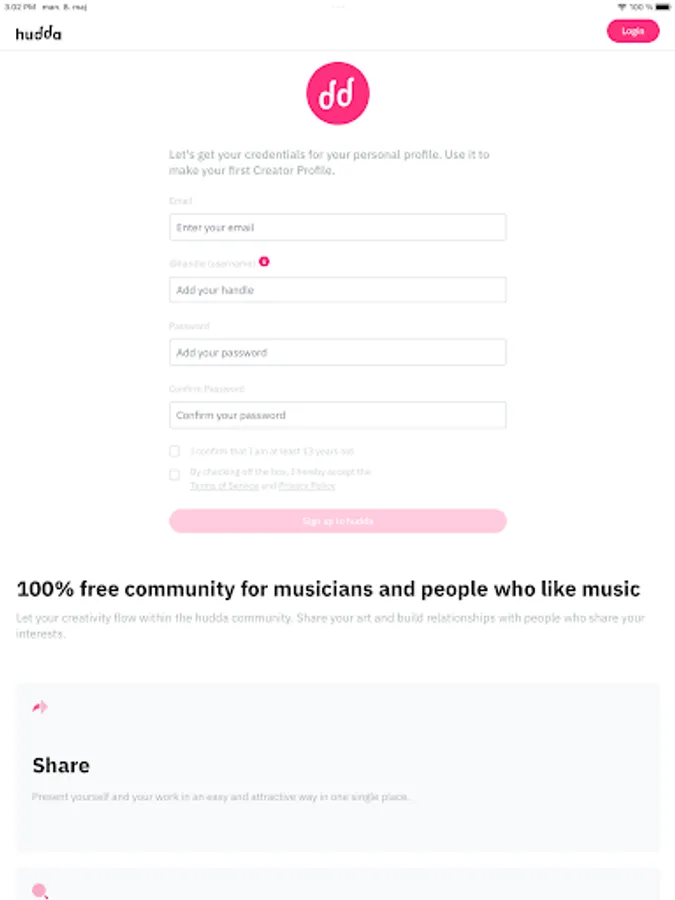Image resolution: width=675 pixels, height=900 pixels.
Task: Click the pink magnifier search icon
Action: click(x=40, y=890)
